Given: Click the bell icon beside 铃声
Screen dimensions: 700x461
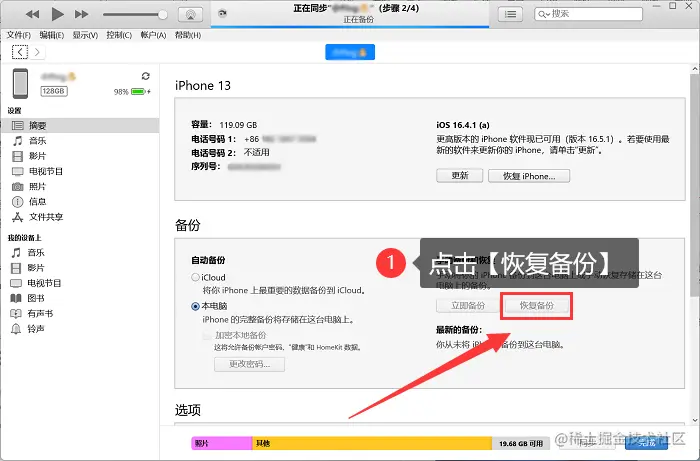Looking at the screenshot, I should click(16, 329).
